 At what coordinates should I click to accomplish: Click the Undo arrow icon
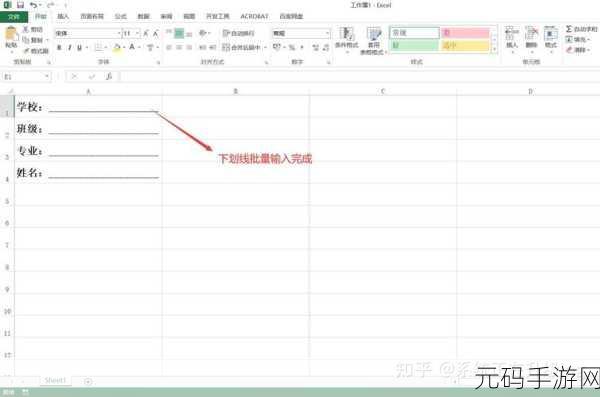33,5
